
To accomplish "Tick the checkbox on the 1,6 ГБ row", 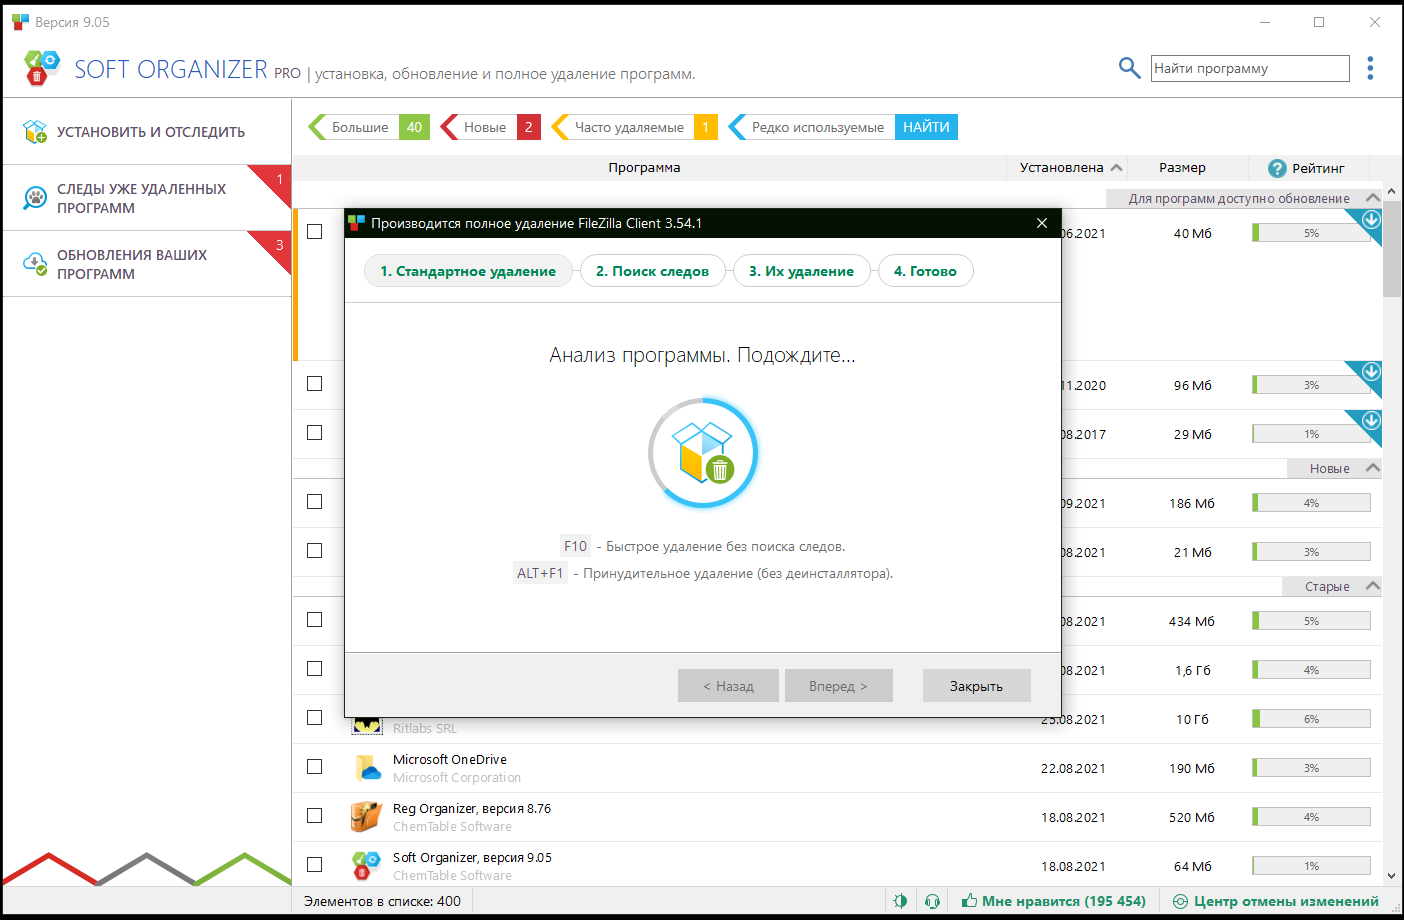I will coord(315,669).
